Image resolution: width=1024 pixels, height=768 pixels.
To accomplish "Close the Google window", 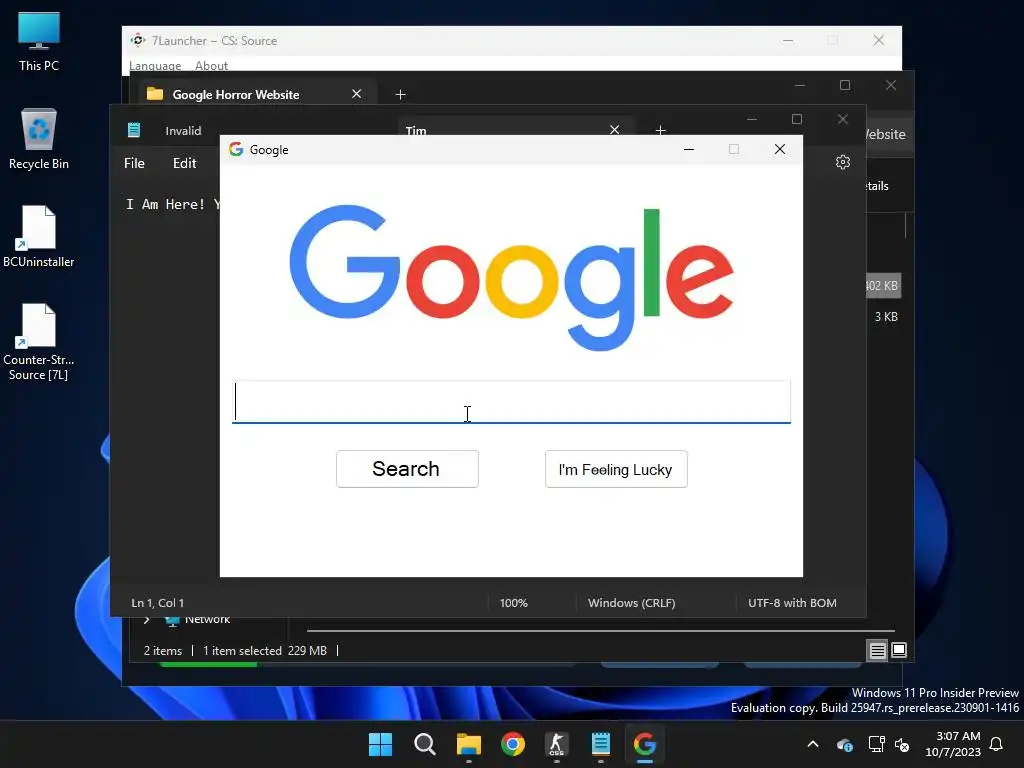I will point(780,150).
